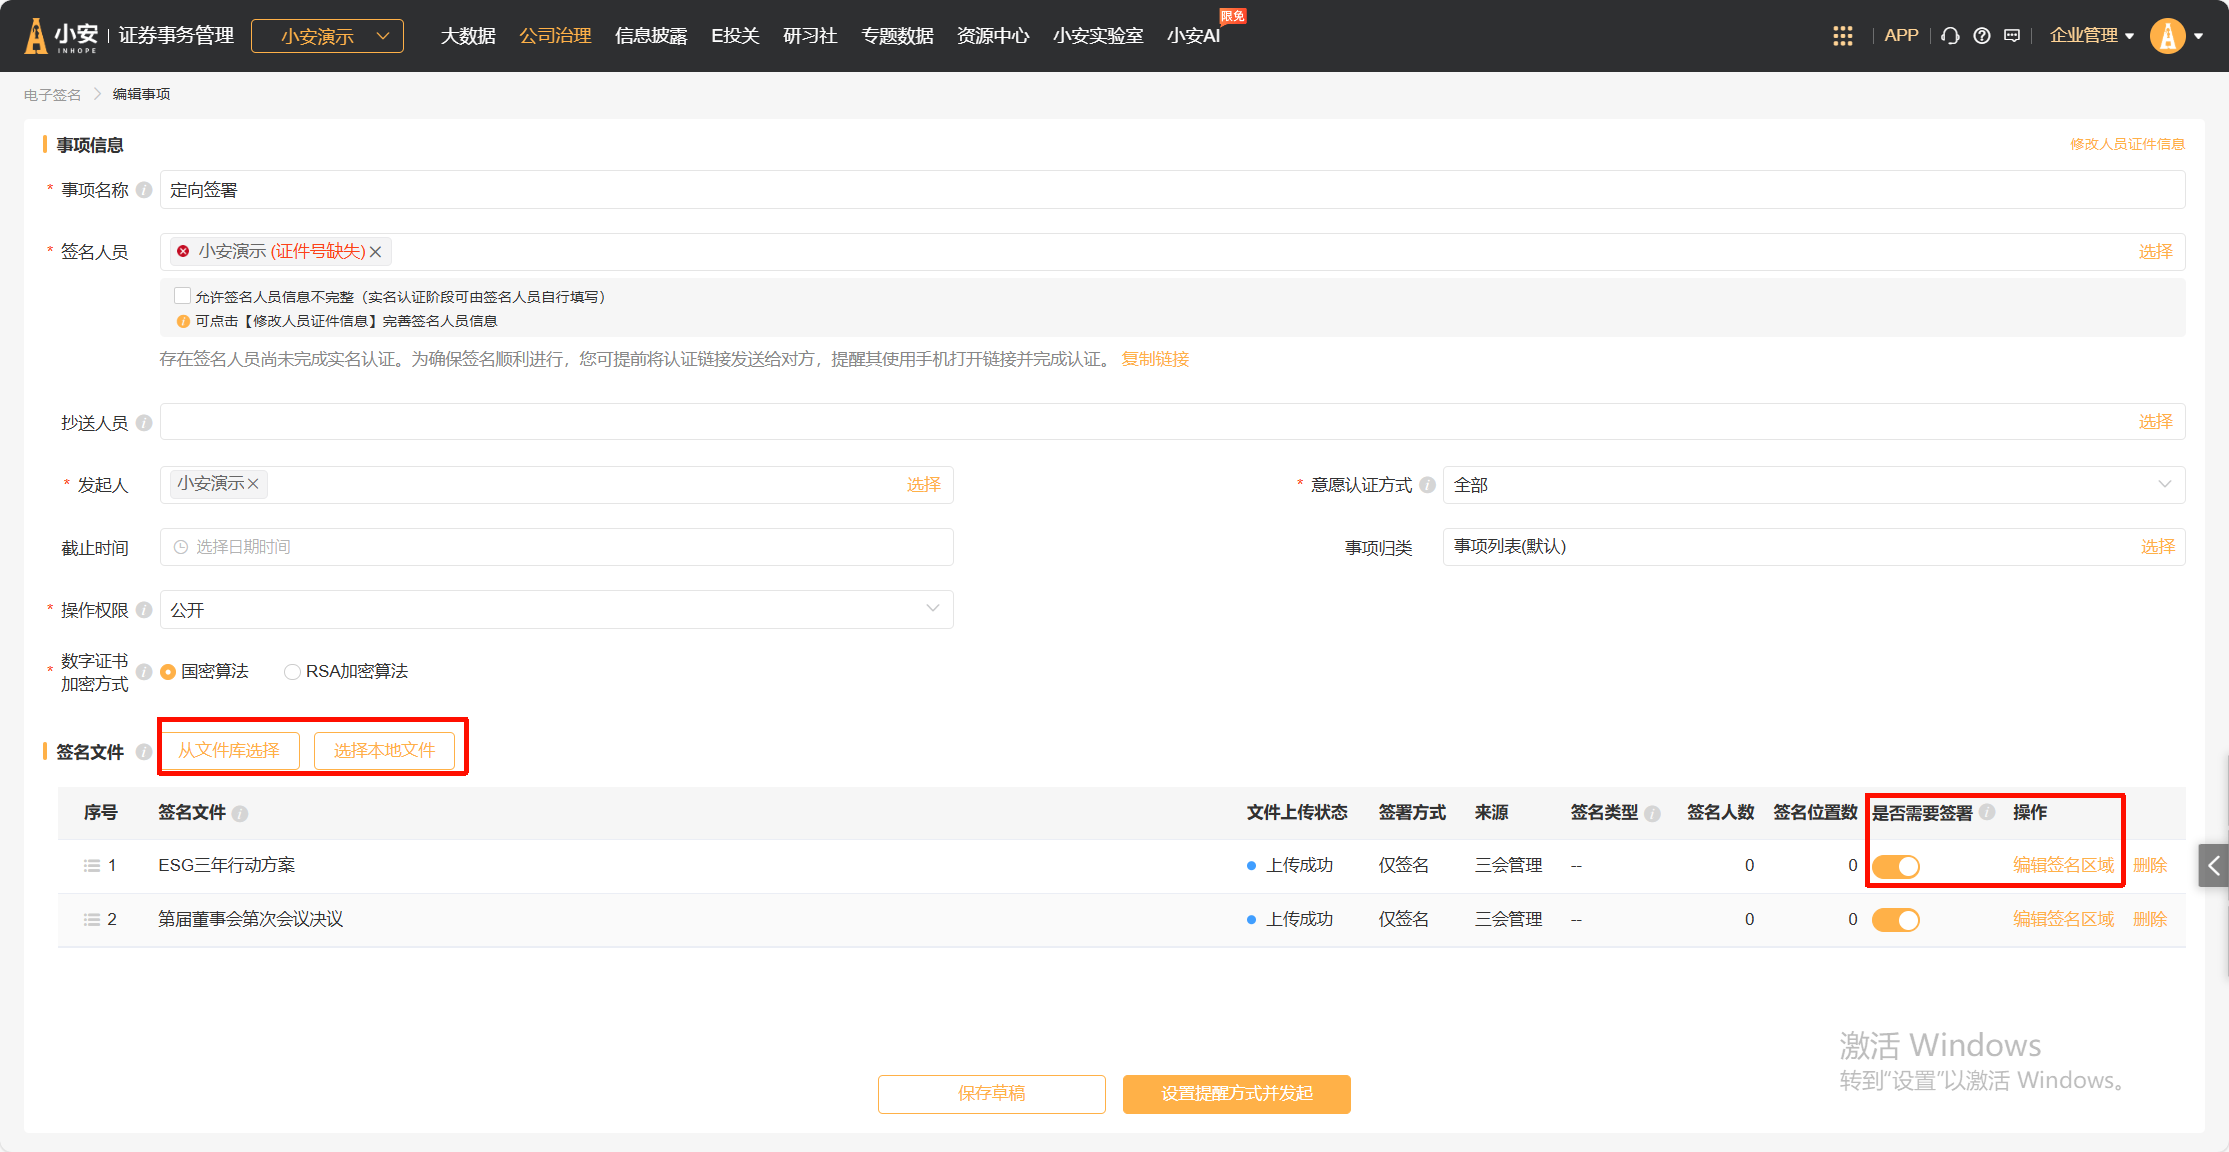Toggle signing switch for 第届董事会第次会议决议

click(x=1895, y=920)
